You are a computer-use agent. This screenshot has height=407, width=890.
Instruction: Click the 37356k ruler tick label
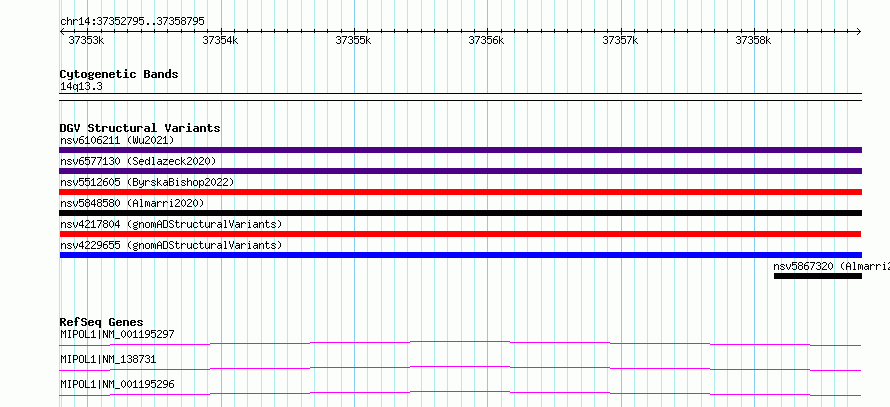pyautogui.click(x=486, y=40)
